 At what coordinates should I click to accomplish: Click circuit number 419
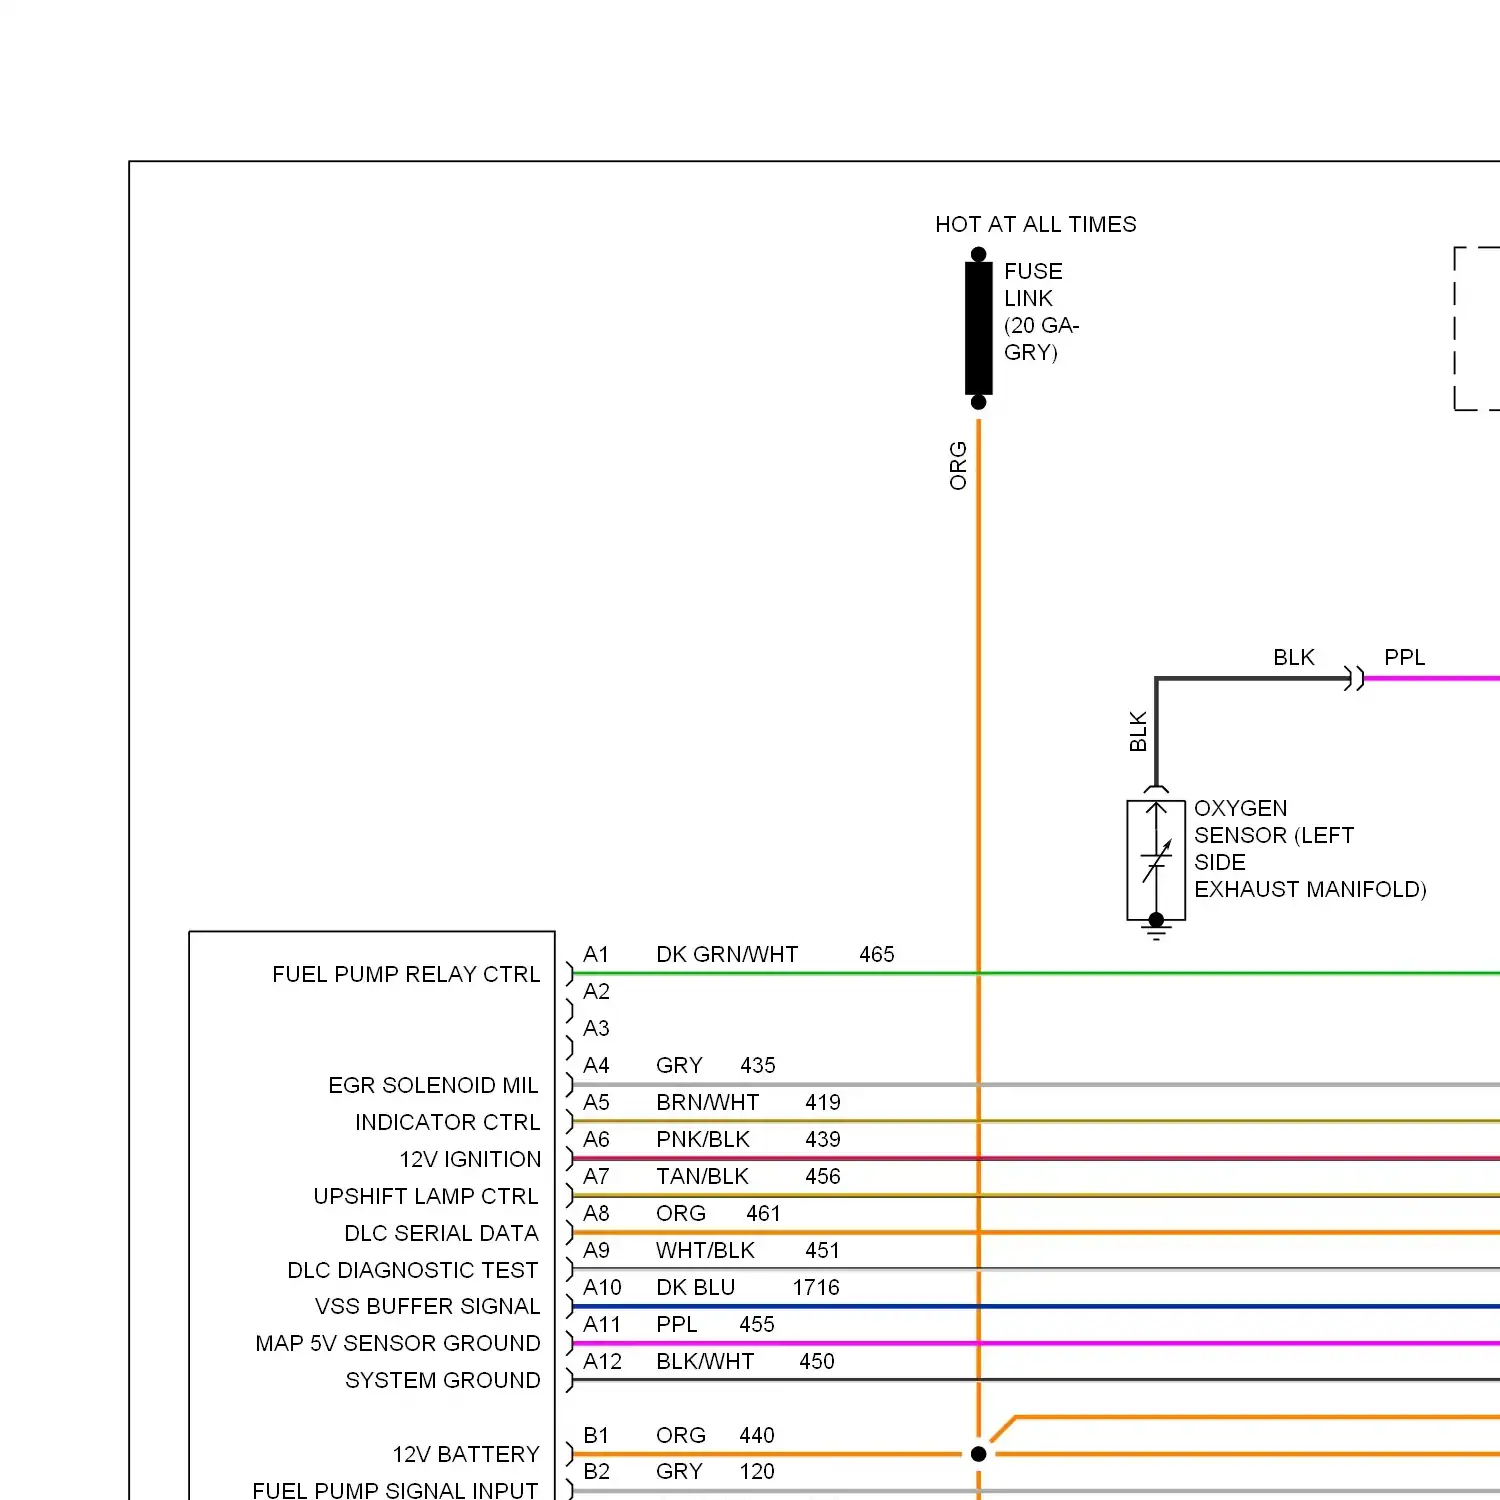coord(823,1102)
